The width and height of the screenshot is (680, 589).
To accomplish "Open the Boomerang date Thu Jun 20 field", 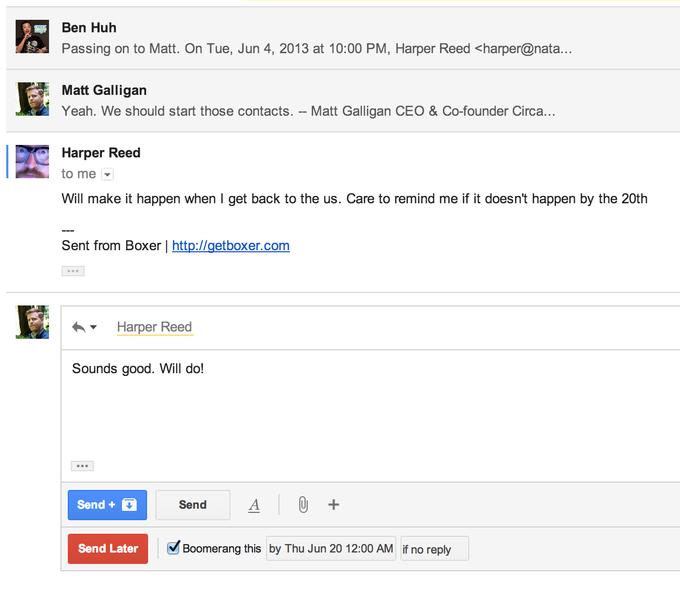I will click(x=331, y=548).
